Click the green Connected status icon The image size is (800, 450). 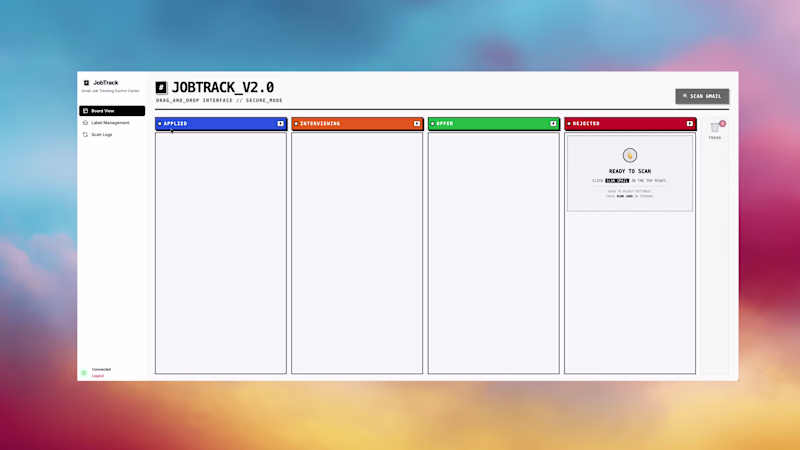tap(84, 373)
